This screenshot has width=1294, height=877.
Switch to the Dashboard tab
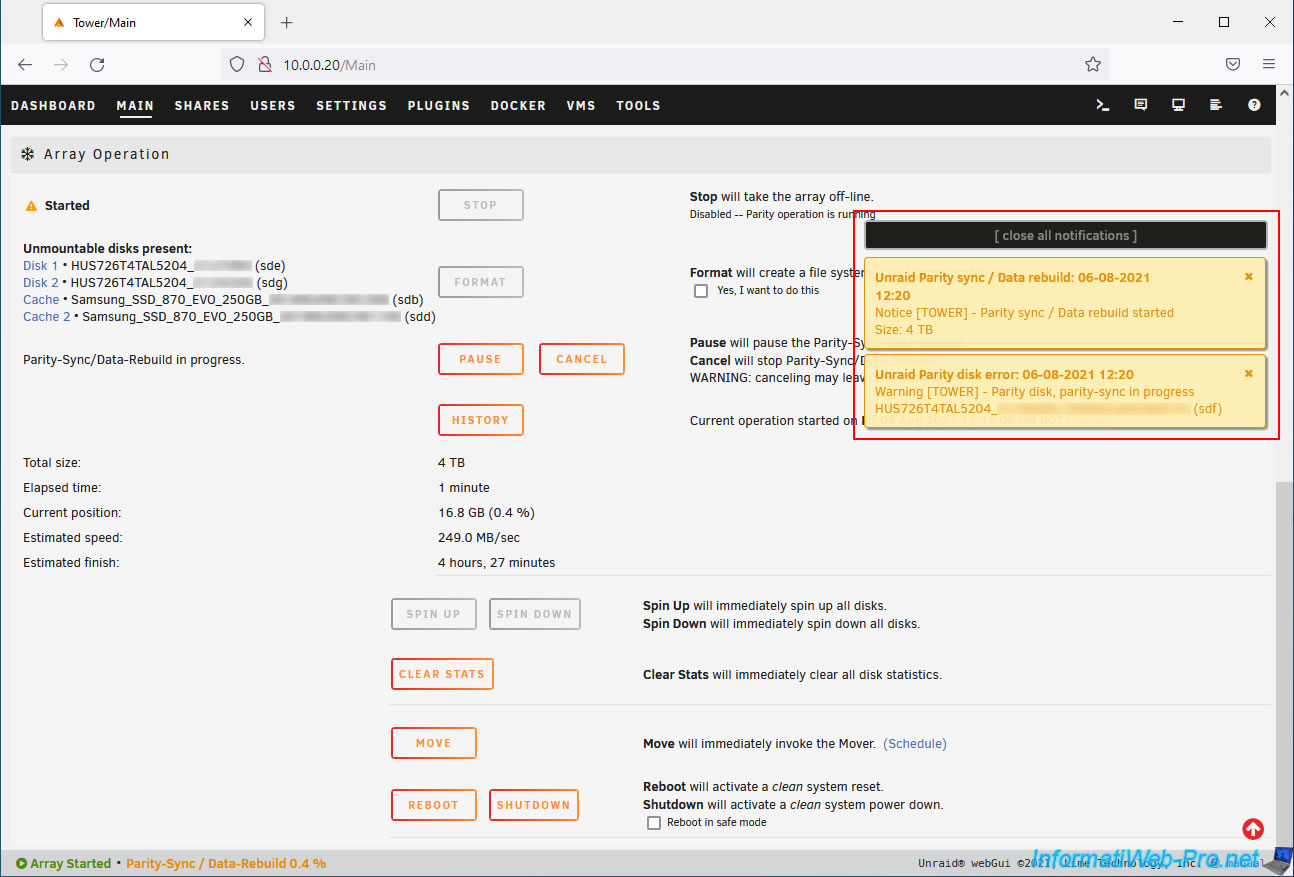(53, 106)
